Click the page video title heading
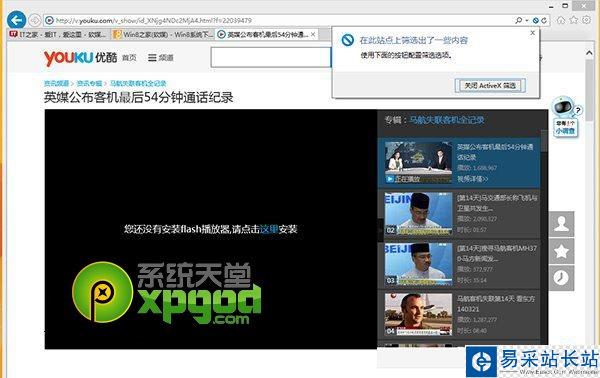This screenshot has width=600, height=378. [x=139, y=98]
